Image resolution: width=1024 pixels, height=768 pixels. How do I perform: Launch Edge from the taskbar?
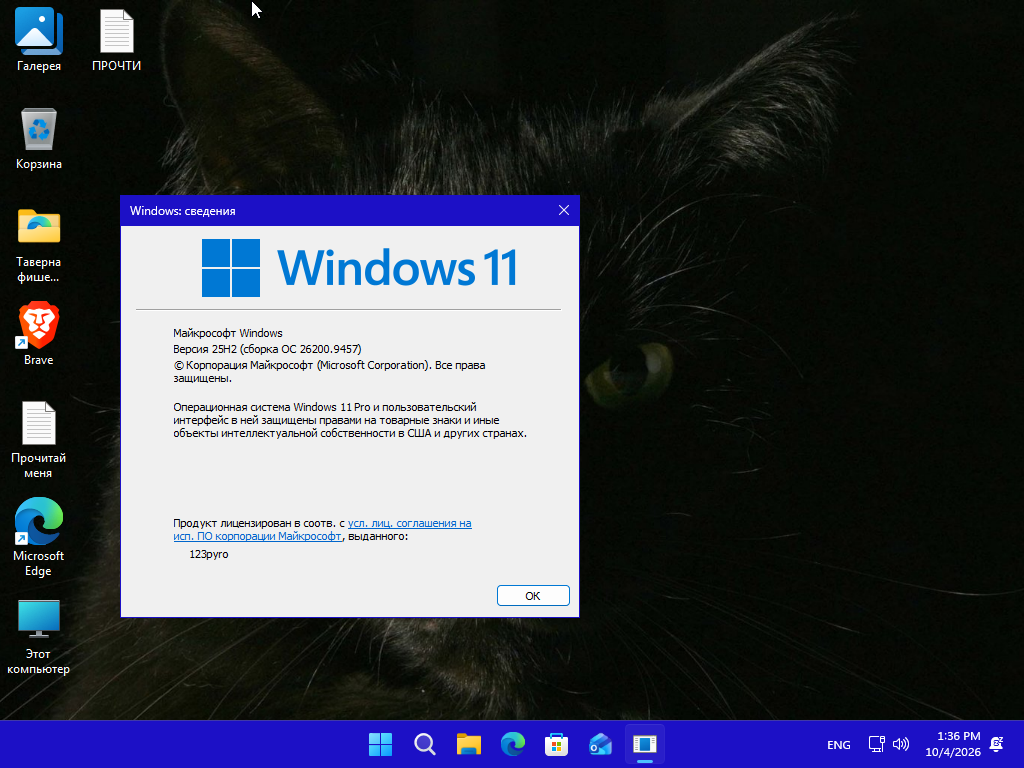pyautogui.click(x=513, y=744)
